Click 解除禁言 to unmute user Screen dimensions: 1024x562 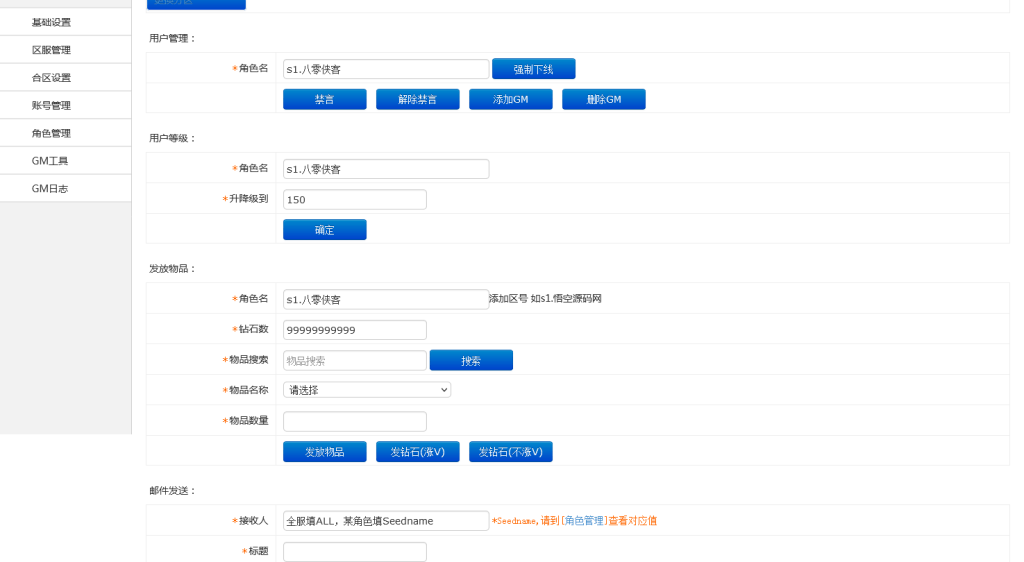coord(417,99)
